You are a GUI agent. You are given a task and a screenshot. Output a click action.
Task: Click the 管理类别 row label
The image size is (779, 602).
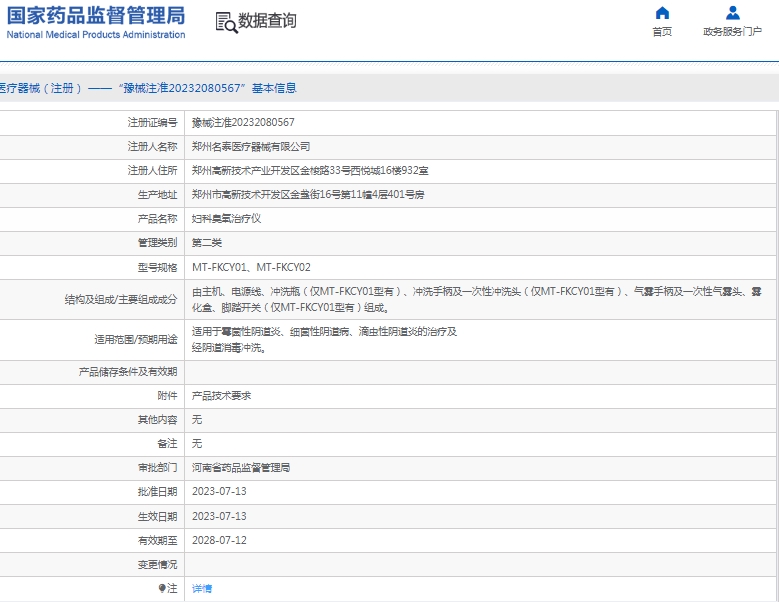pyautogui.click(x=157, y=243)
